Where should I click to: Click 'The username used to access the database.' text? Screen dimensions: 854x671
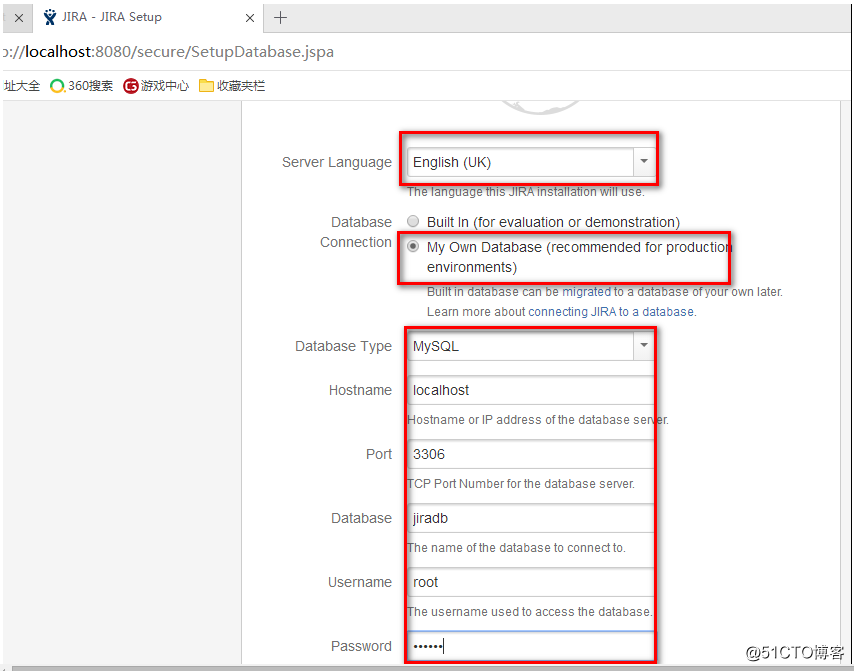pyautogui.click(x=529, y=612)
